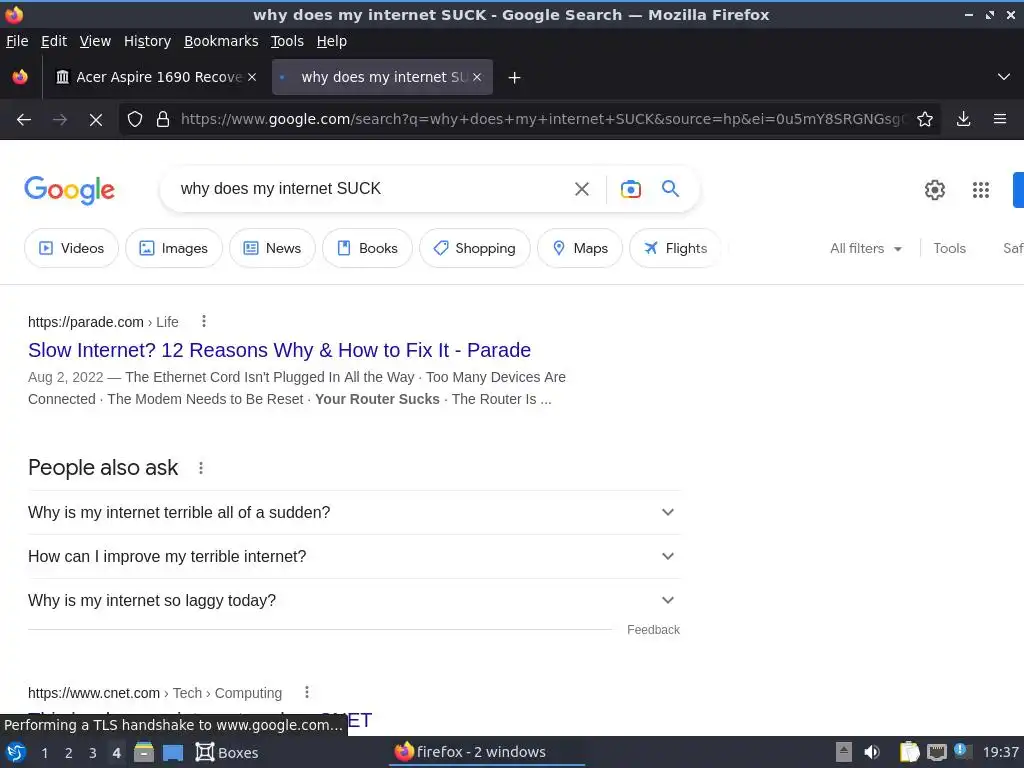Click the show desktop taskbar icon
This screenshot has height=768, width=1024.
tap(173, 752)
